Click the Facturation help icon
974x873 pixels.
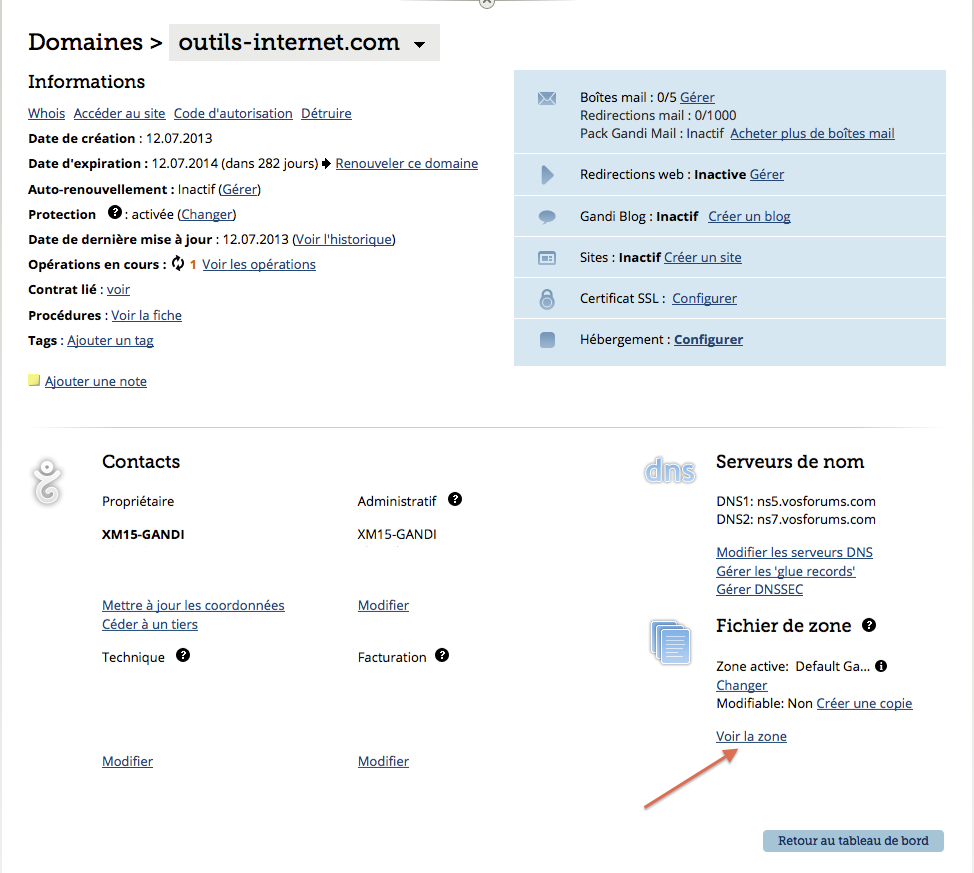pos(442,656)
